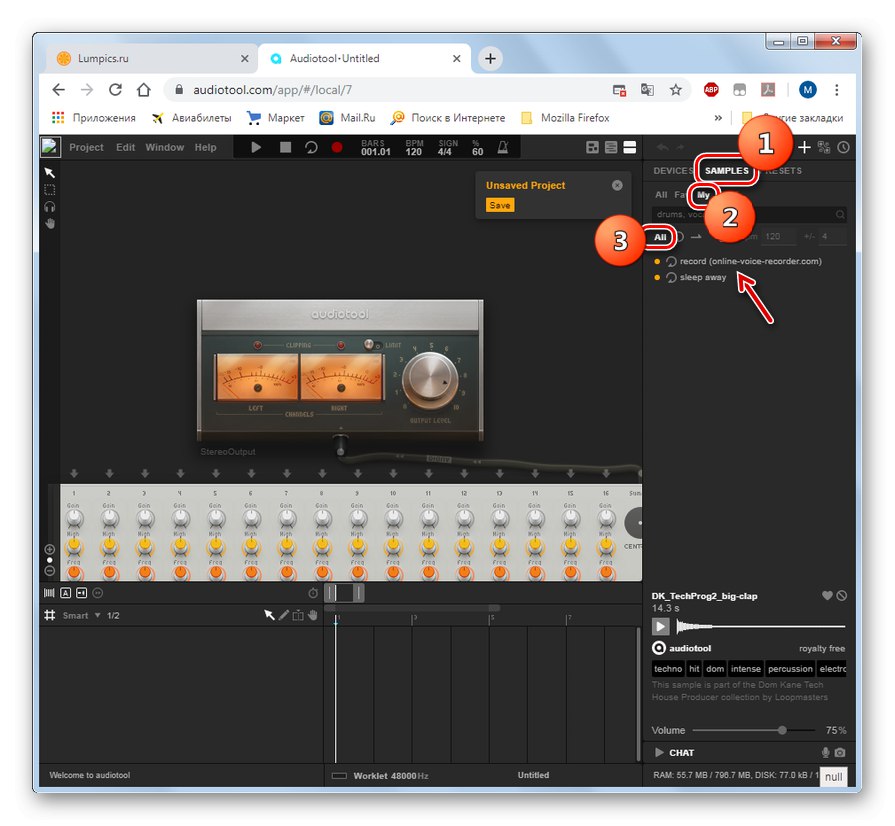Click the stopwatch icon in timeline header
Screen dimensions: 895x826
click(x=313, y=593)
